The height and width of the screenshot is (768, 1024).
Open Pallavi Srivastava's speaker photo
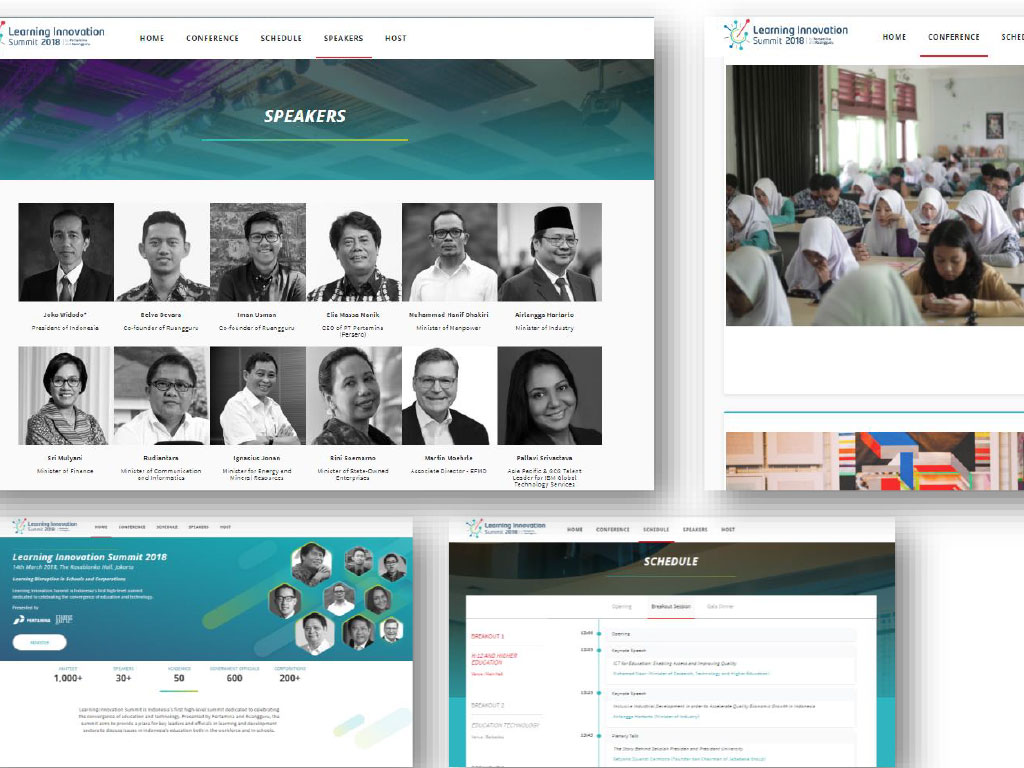tap(550, 396)
